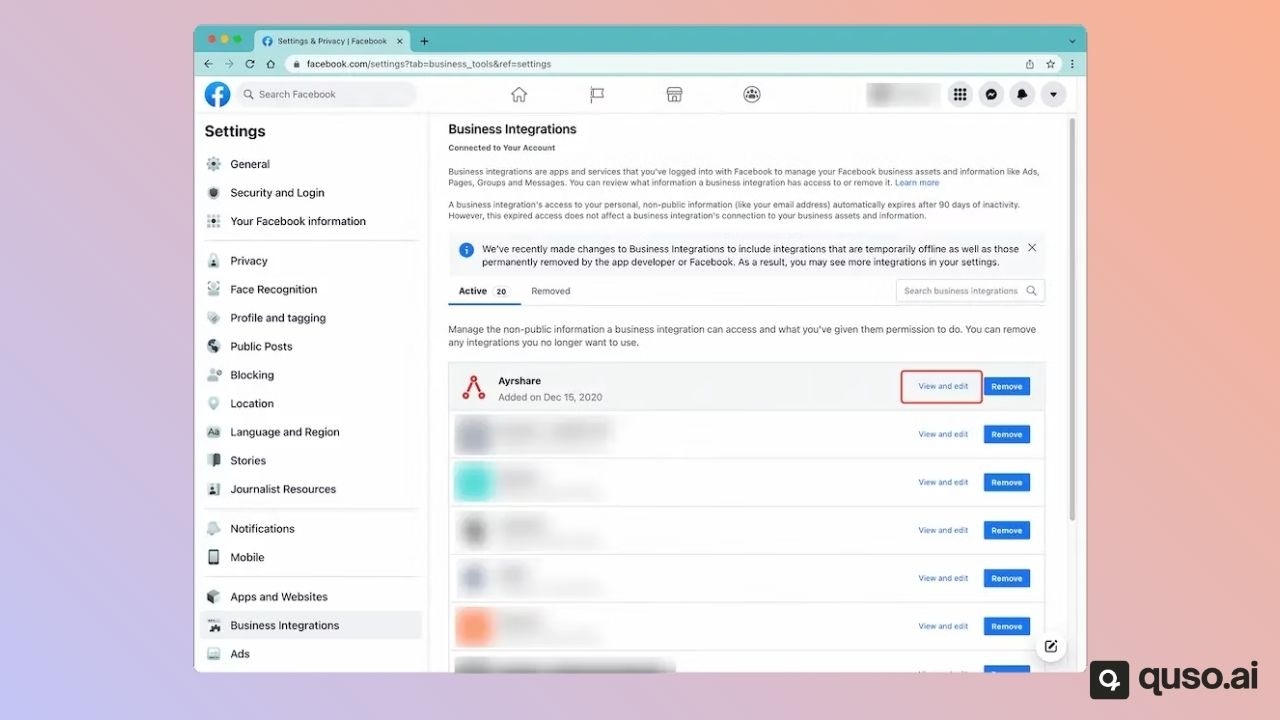Click View and edit for Ayrshare

[x=941, y=386]
